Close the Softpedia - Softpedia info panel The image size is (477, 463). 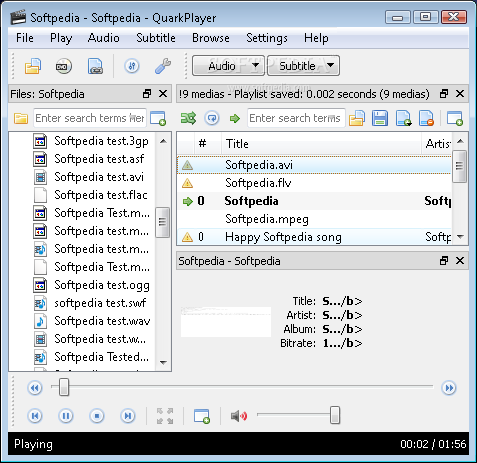pos(460,261)
